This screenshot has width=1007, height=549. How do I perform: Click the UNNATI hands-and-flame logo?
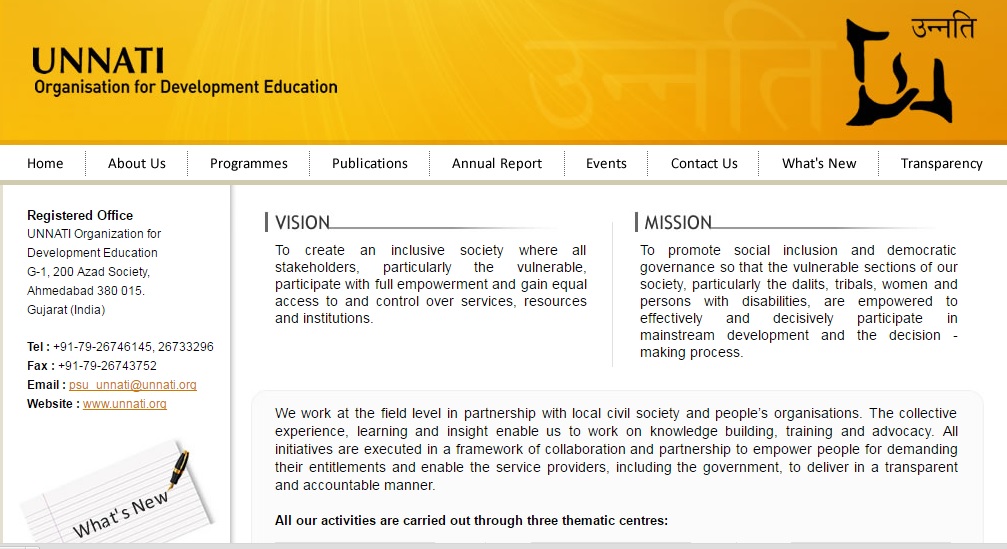click(899, 72)
